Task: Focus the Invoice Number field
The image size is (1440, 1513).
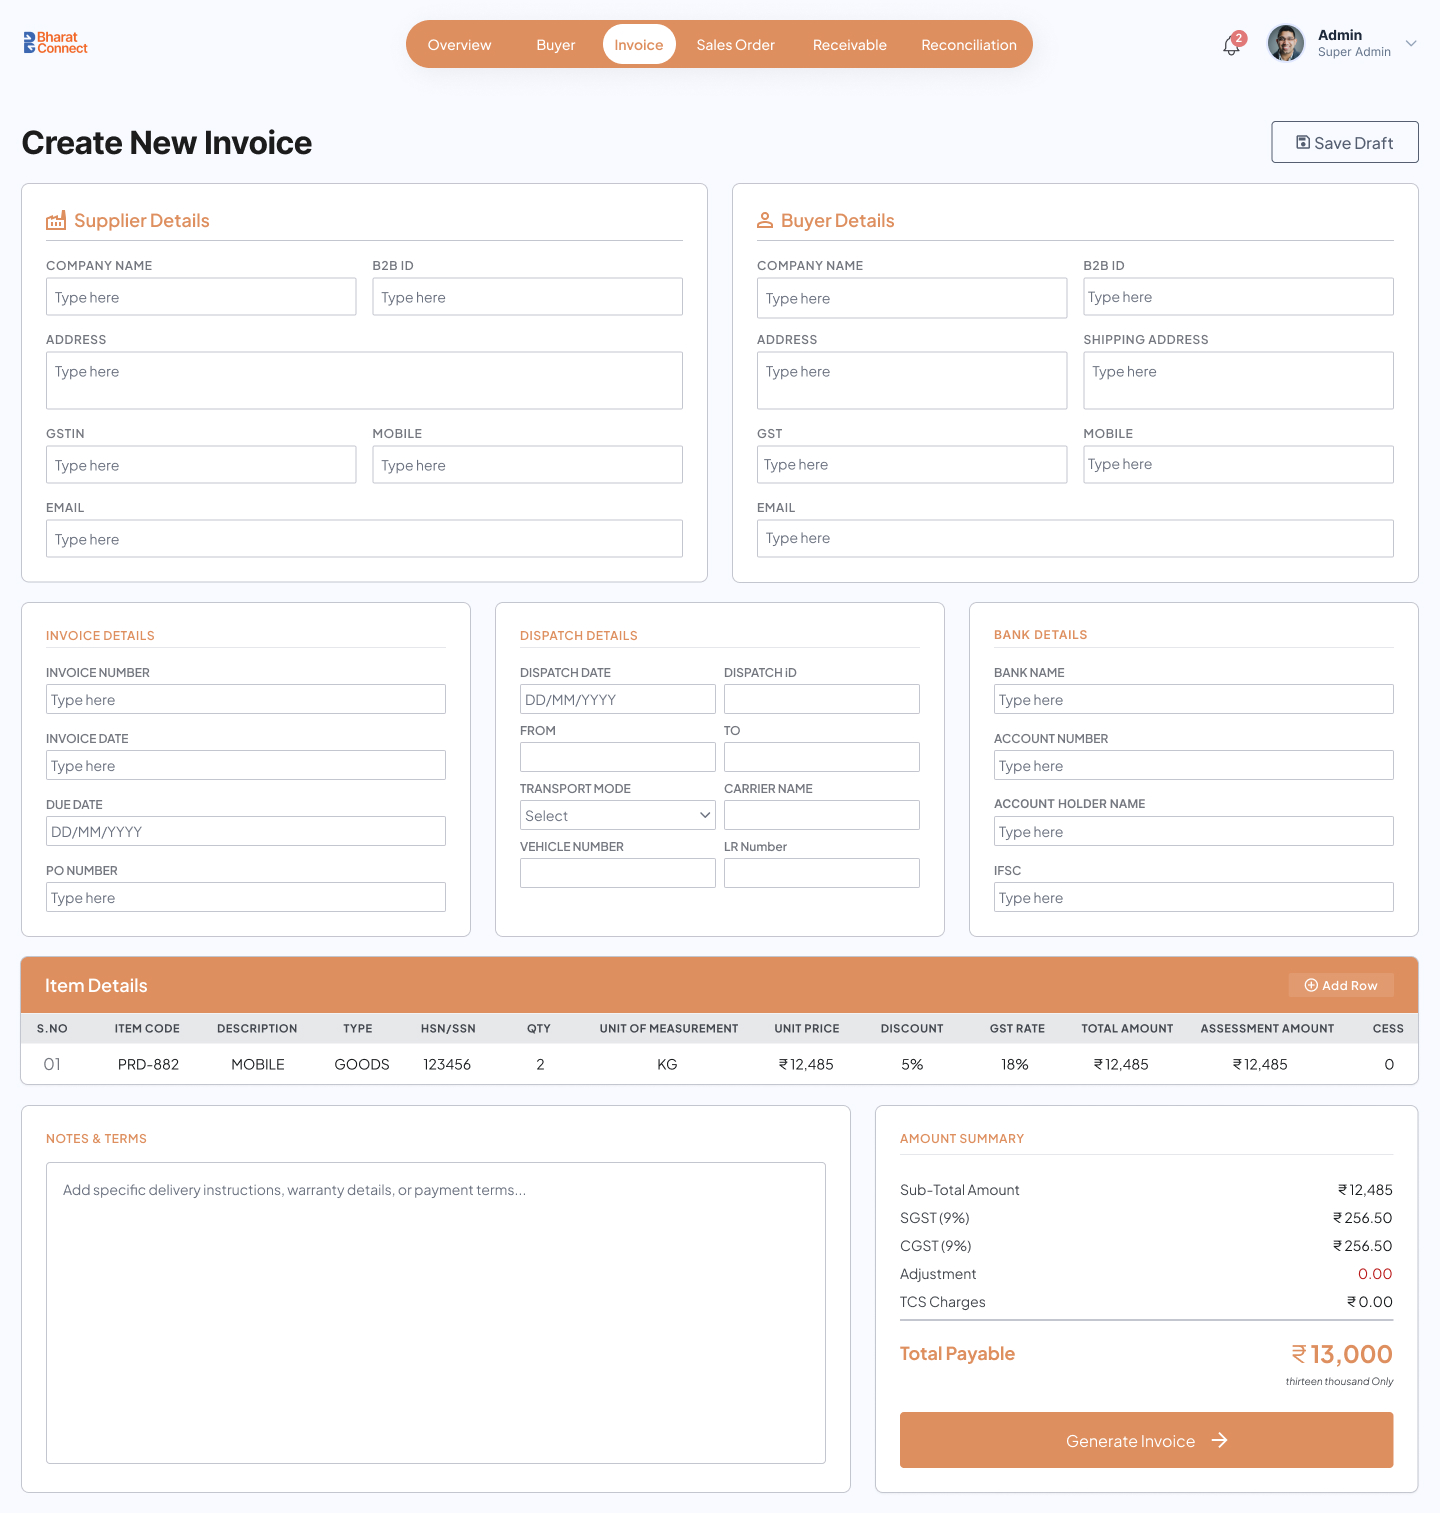Action: coord(246,699)
